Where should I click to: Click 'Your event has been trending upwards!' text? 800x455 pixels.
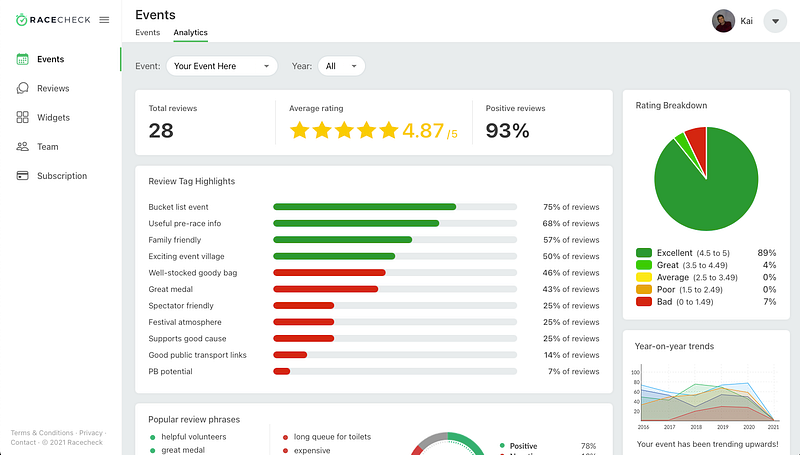(x=708, y=444)
